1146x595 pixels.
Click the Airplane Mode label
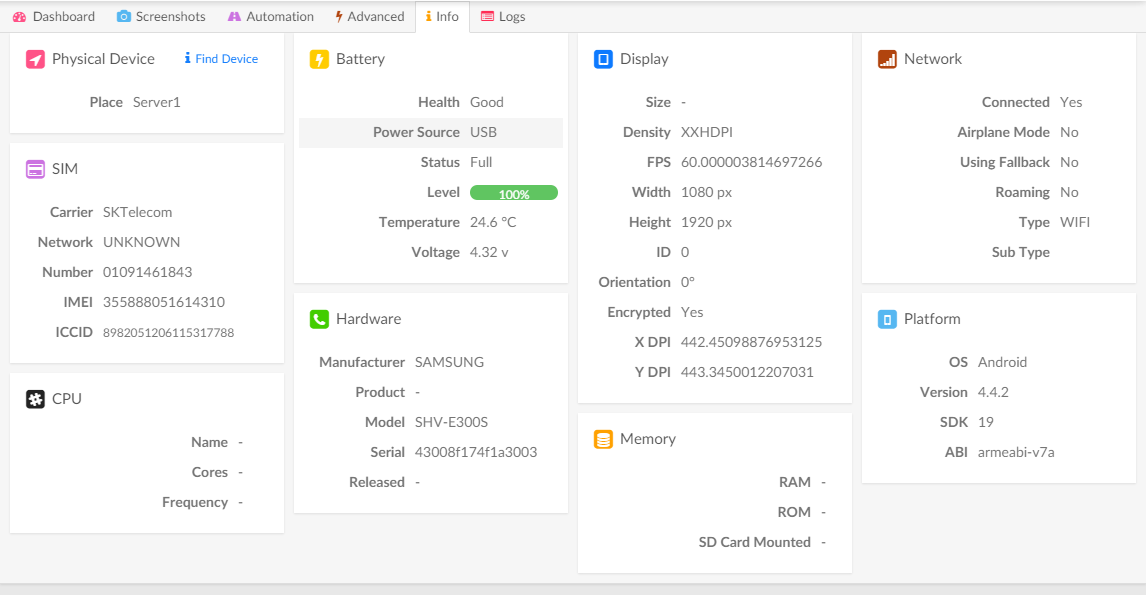(x=1003, y=132)
